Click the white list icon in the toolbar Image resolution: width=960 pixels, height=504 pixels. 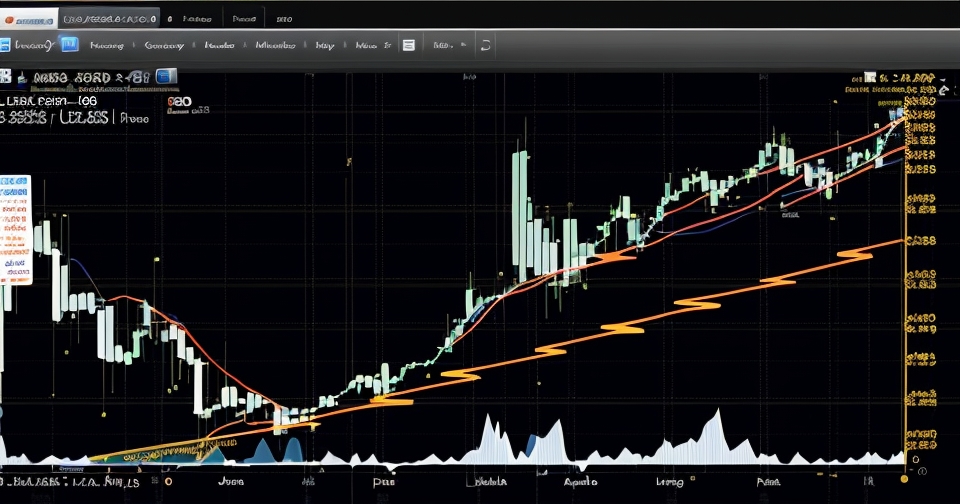408,45
